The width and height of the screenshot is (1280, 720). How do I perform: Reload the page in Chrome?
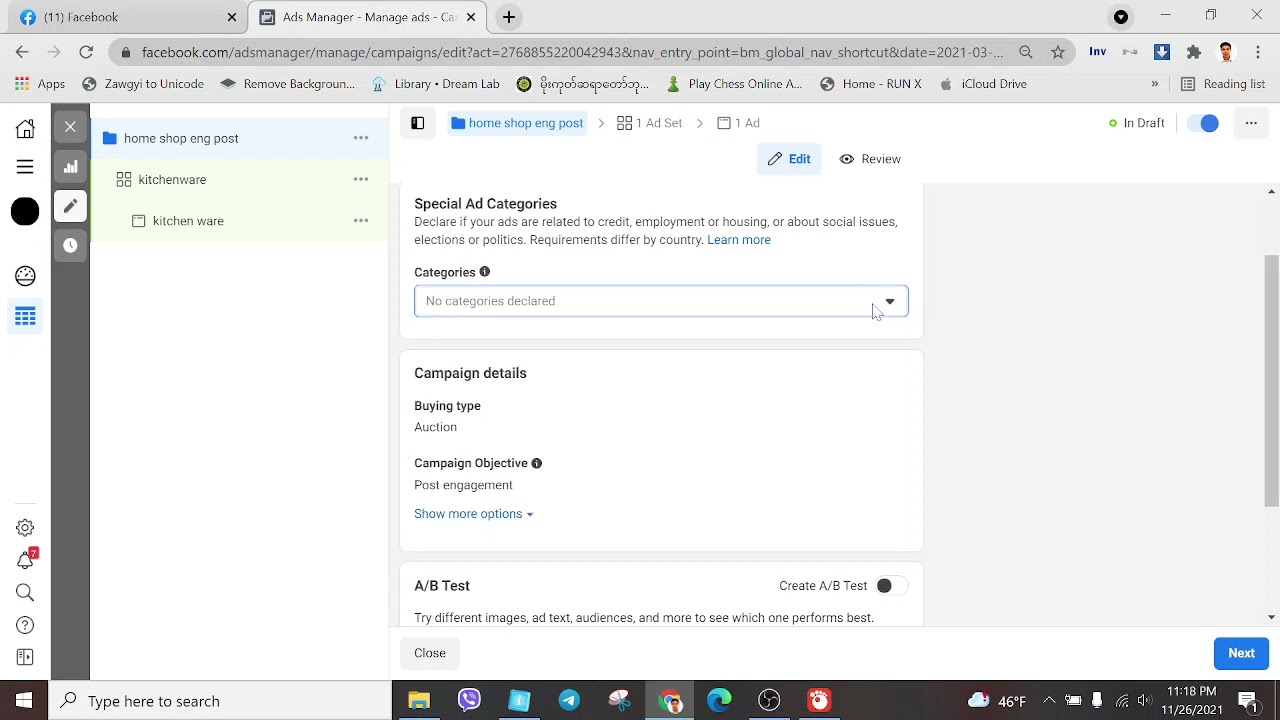86,52
